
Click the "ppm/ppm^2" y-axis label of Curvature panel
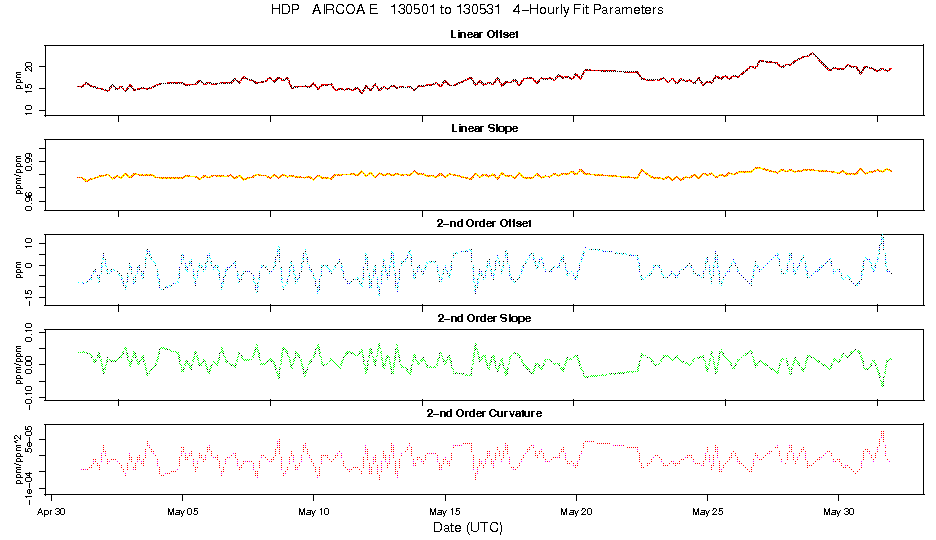pos(18,457)
